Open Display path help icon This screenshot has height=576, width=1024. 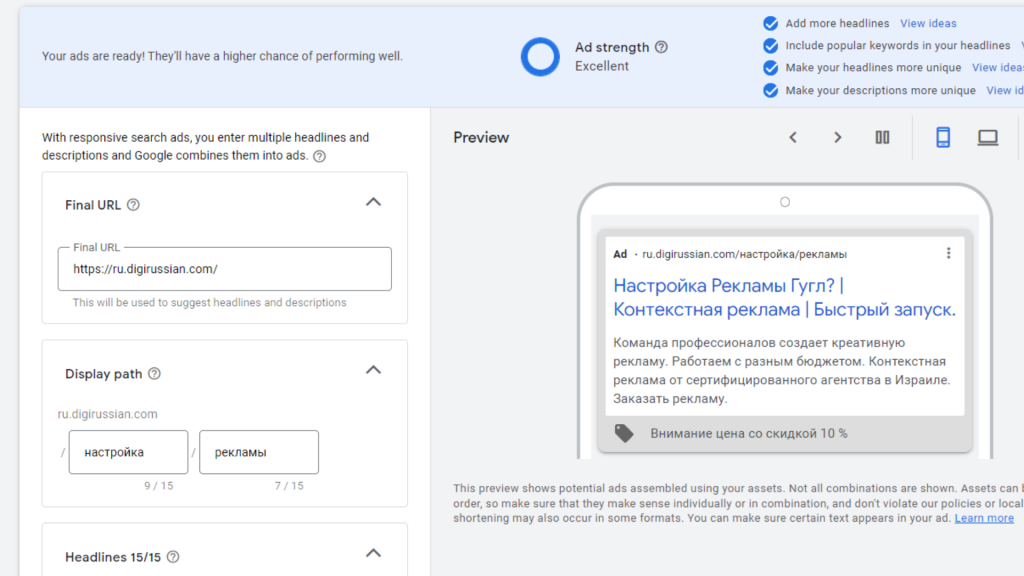pyautogui.click(x=154, y=374)
